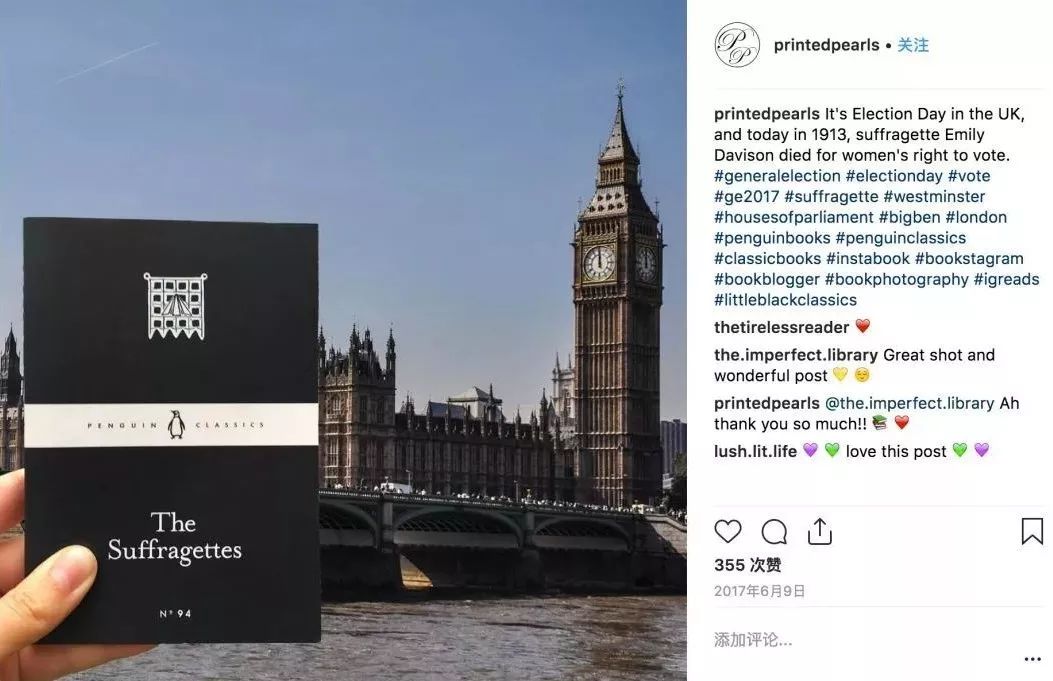1053x681 pixels.
Task: Open lush.lit.life commenter profile
Action: [x=756, y=451]
